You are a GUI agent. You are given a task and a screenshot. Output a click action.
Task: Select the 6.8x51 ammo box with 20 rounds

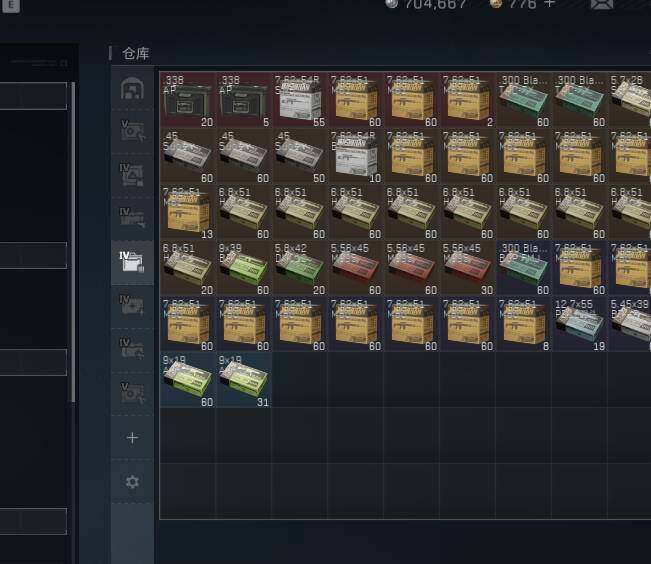[x=188, y=268]
